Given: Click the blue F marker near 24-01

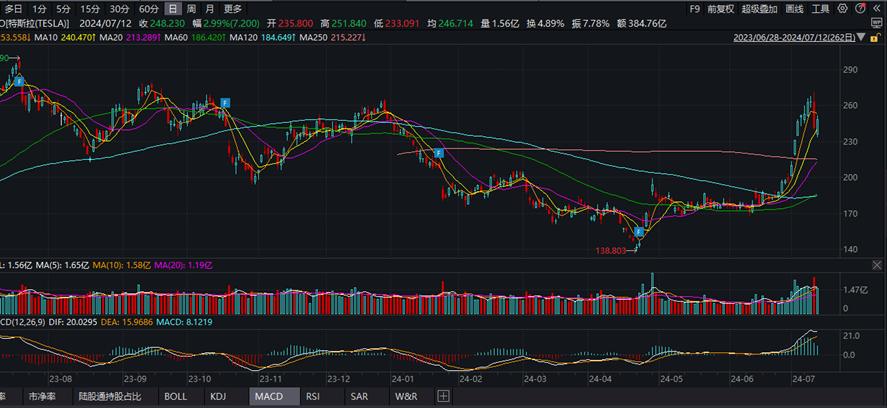Looking at the screenshot, I should tap(439, 153).
